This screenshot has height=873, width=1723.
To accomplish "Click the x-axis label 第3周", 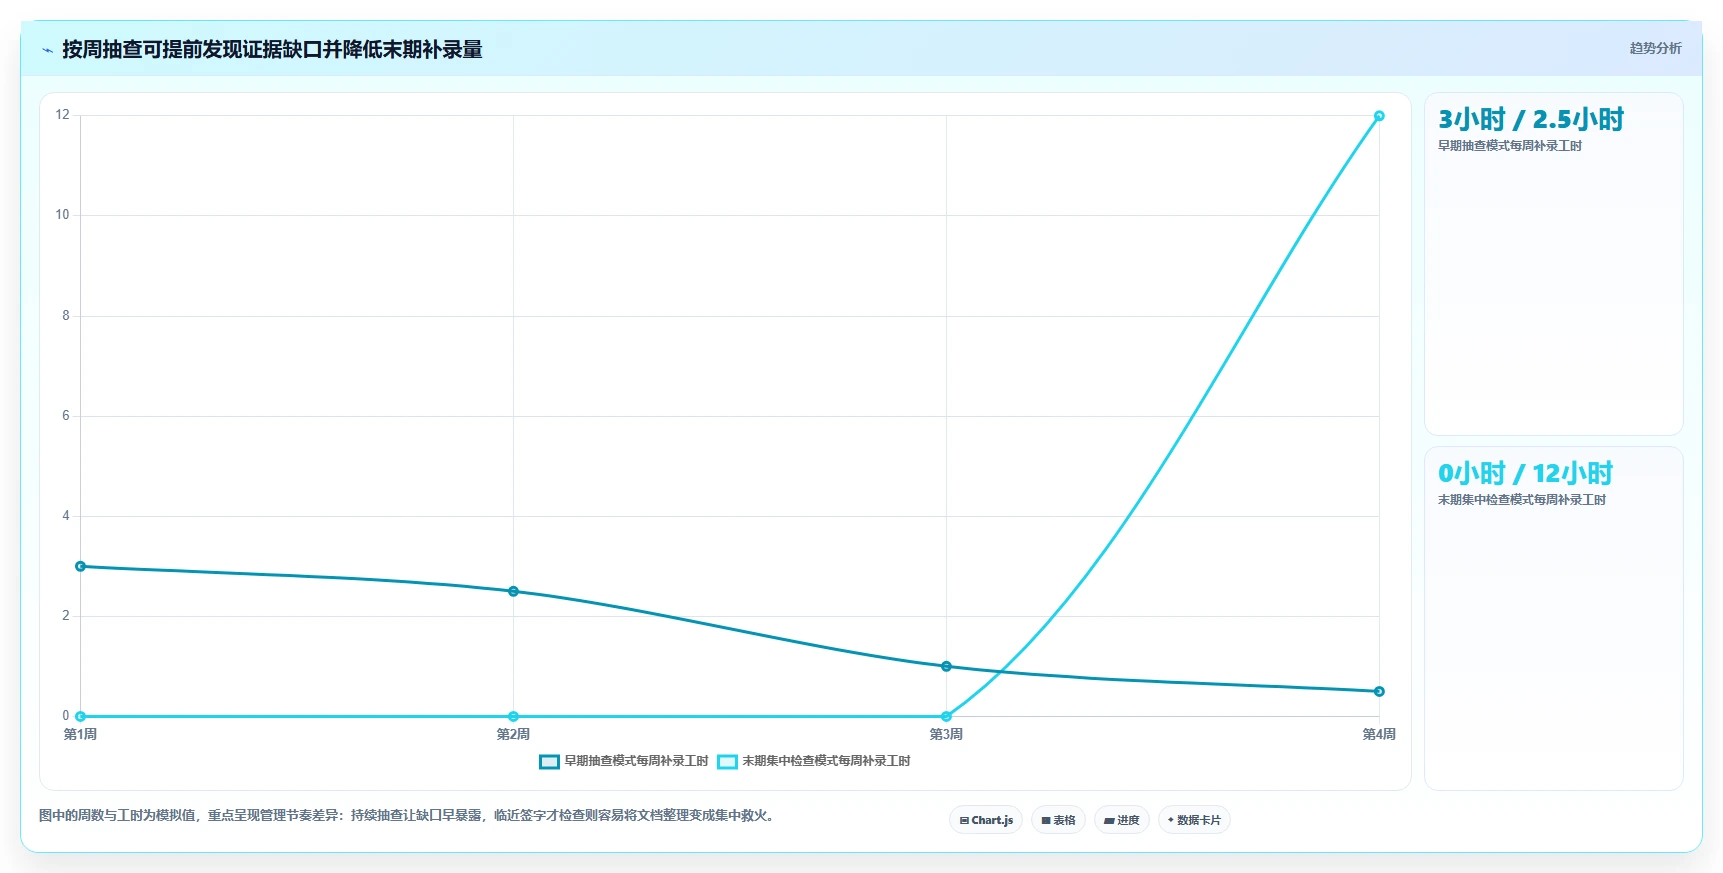I will pos(946,734).
